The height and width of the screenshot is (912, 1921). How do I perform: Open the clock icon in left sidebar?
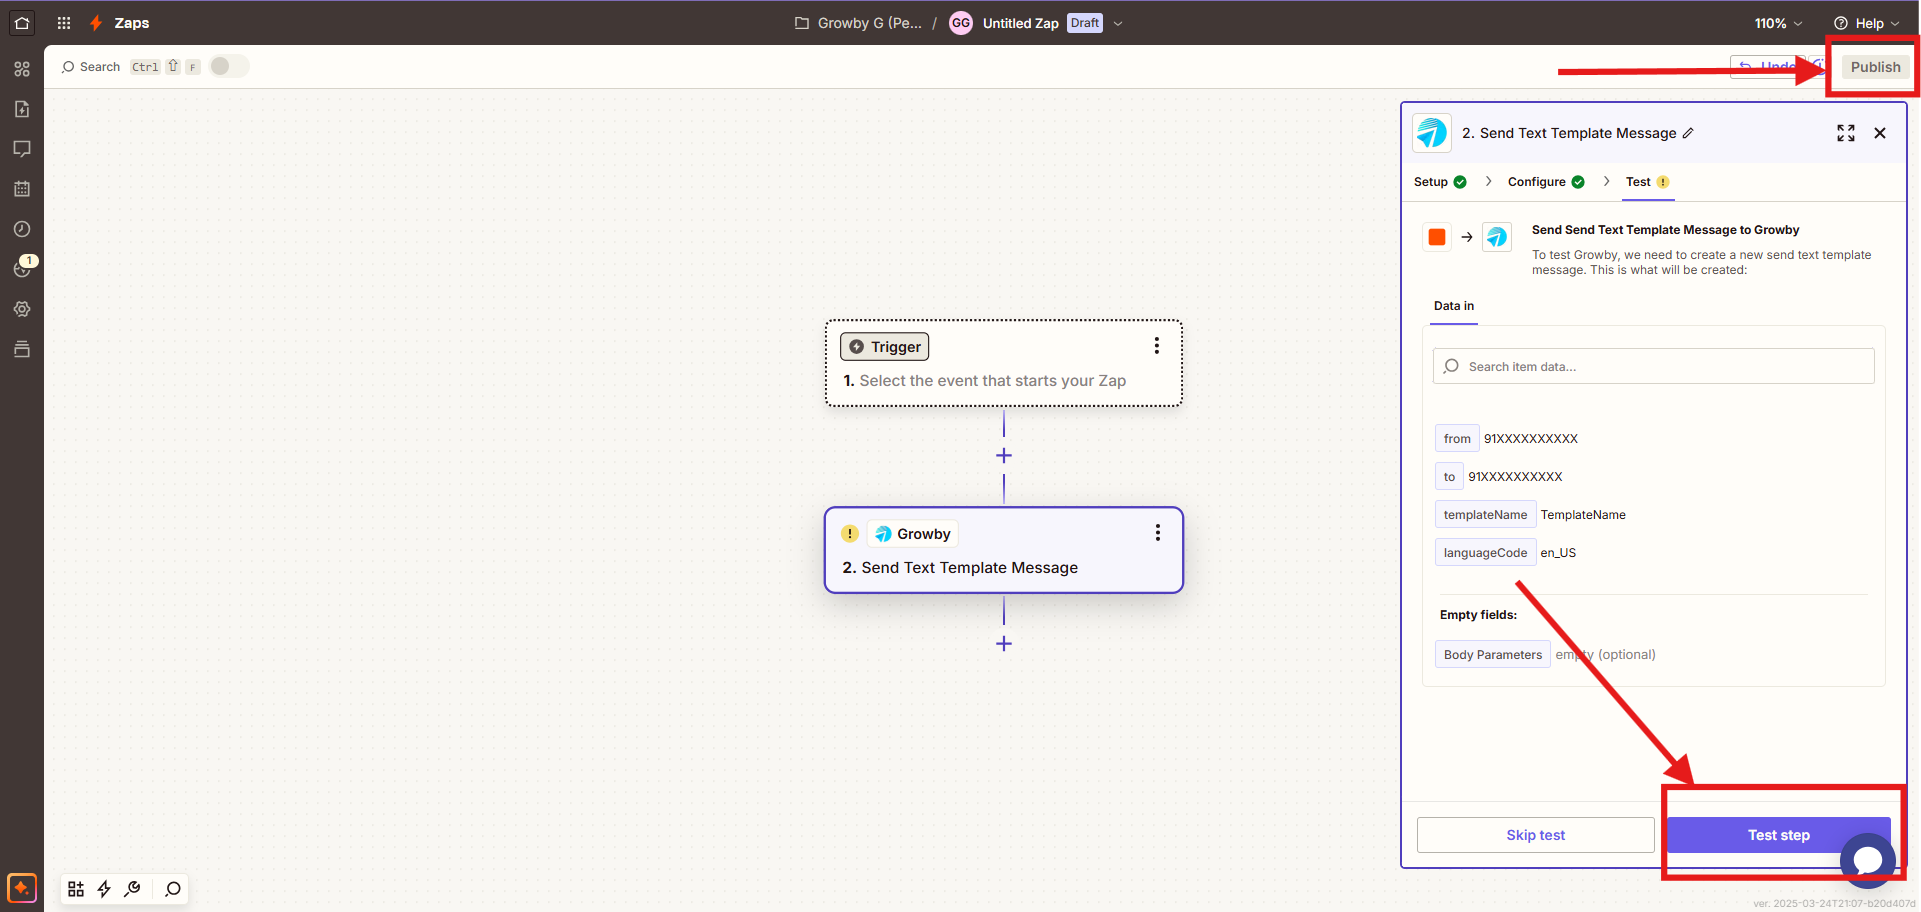pos(22,229)
